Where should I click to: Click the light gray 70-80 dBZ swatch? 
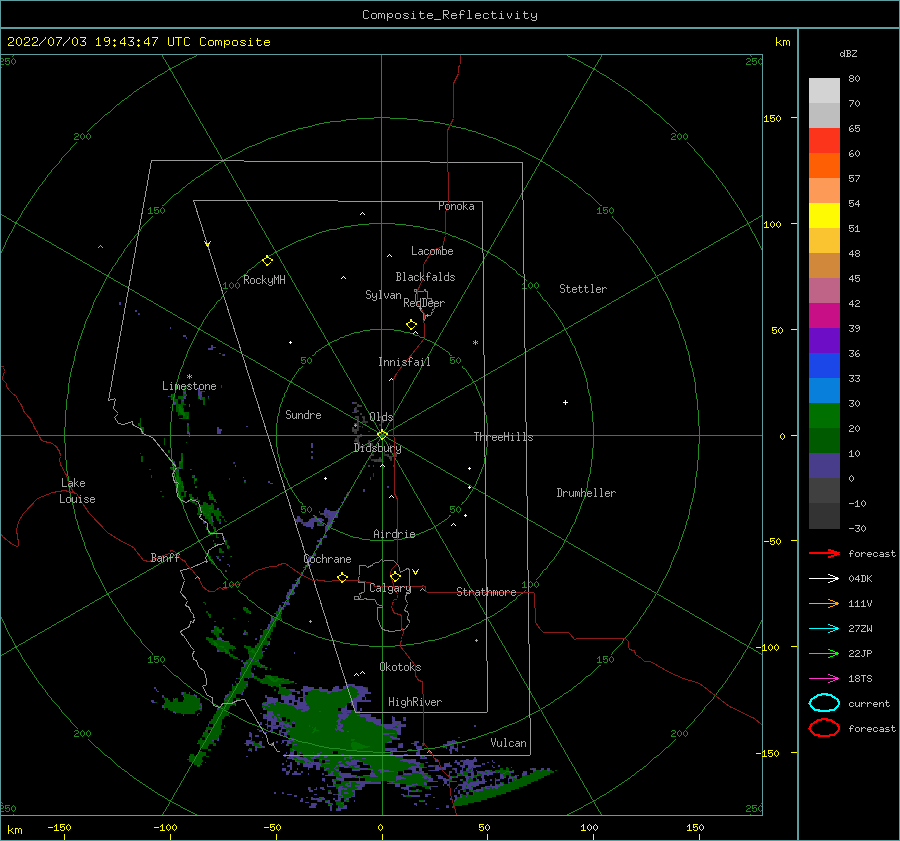click(824, 91)
